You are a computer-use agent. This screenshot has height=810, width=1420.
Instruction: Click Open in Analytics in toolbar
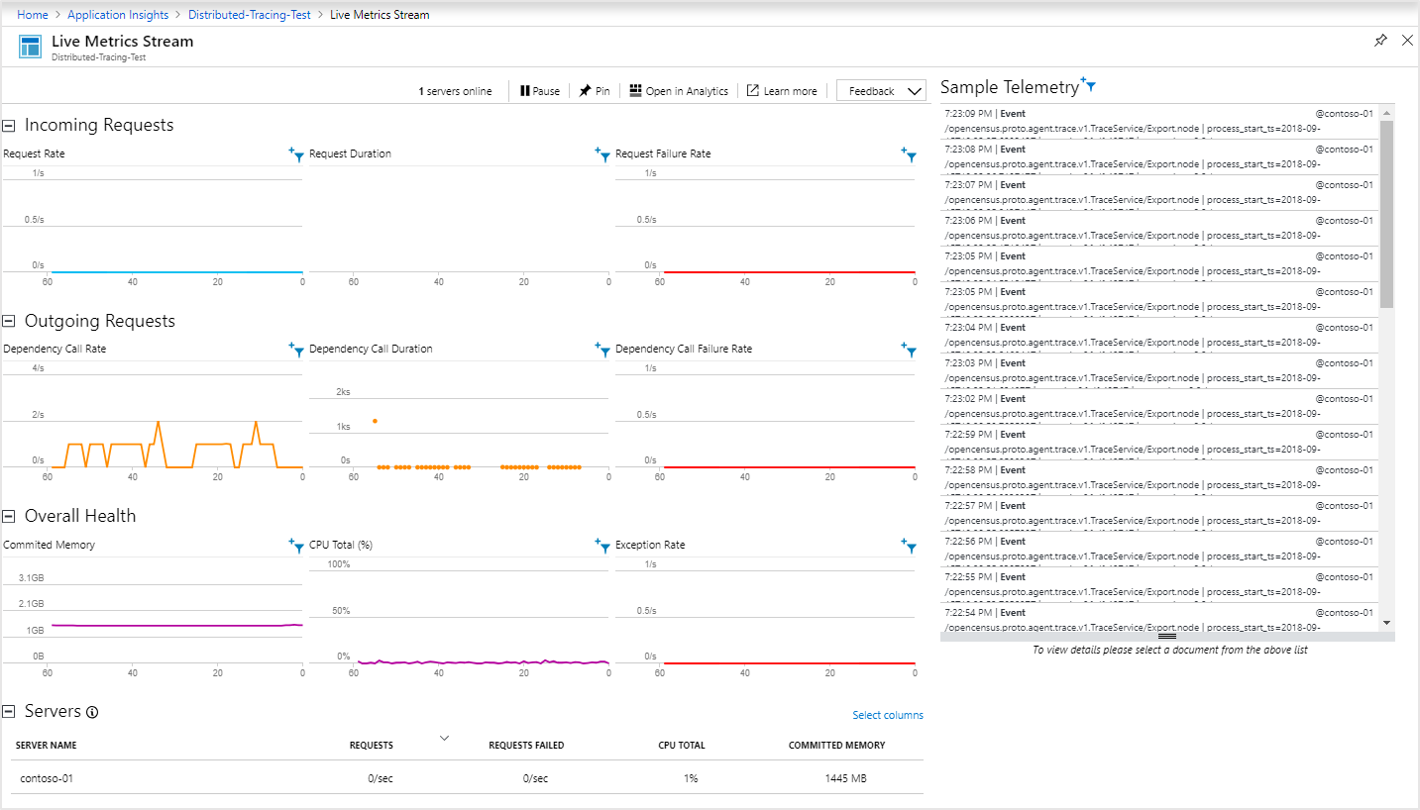679,91
